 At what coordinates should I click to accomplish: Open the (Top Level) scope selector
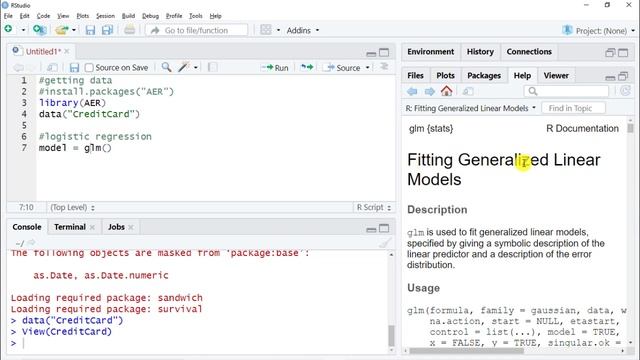(x=72, y=207)
